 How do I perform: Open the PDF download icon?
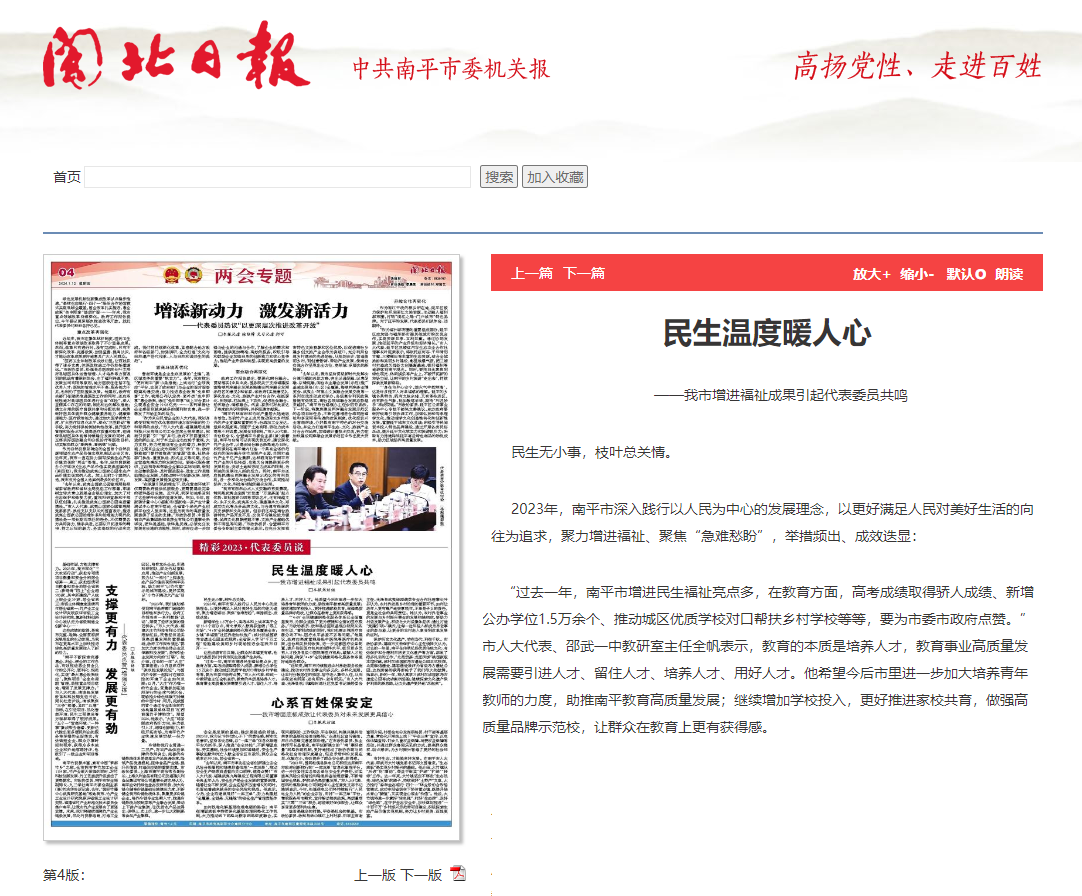pyautogui.click(x=458, y=875)
